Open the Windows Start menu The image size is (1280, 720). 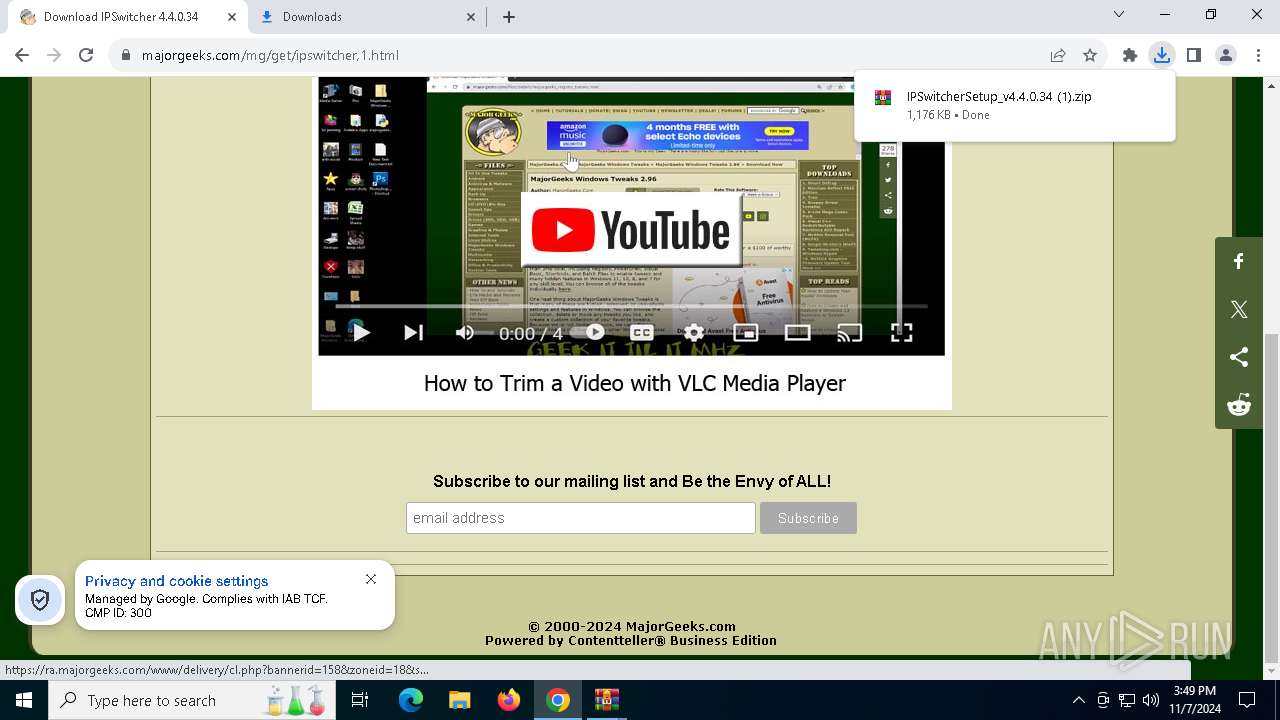[x=24, y=700]
